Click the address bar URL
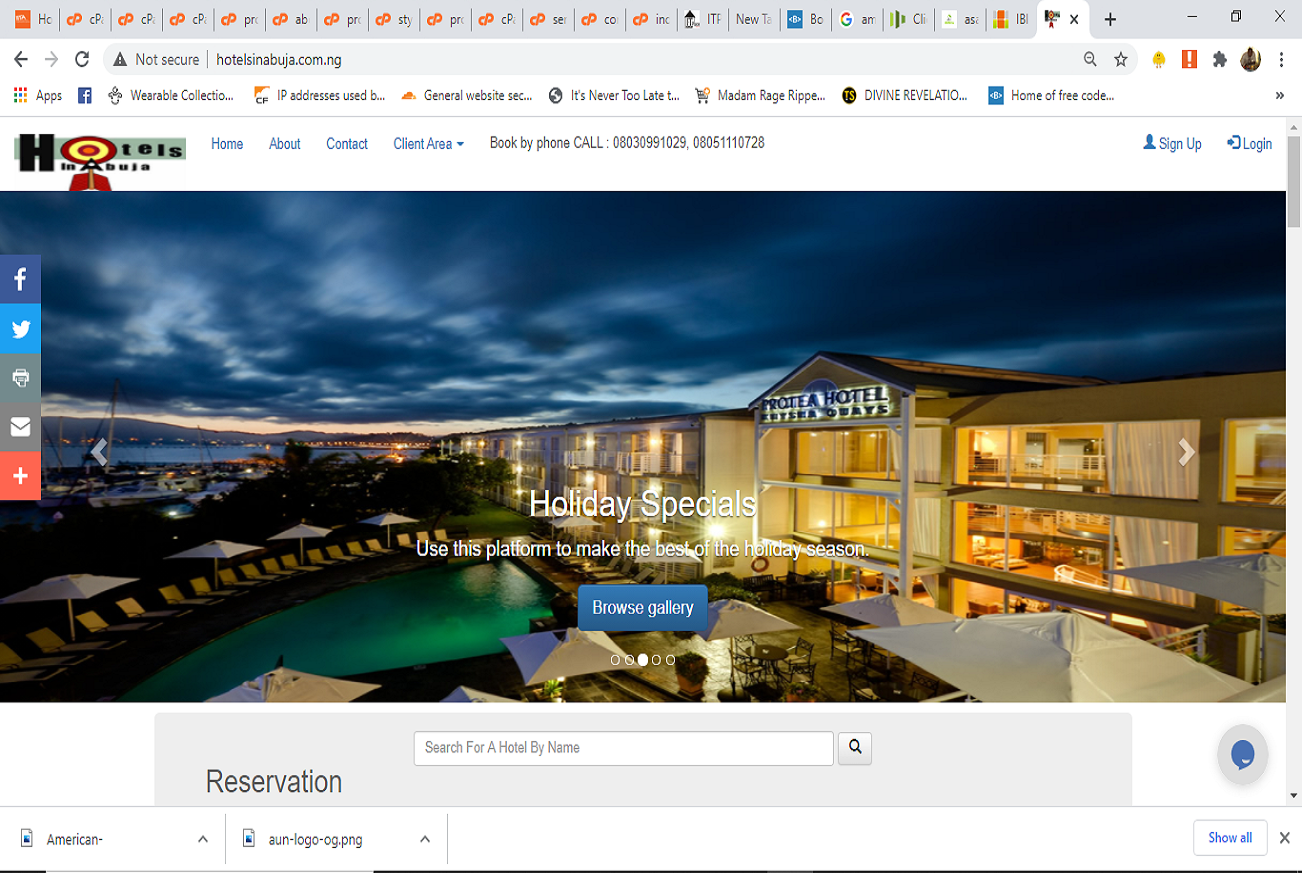The image size is (1302, 873). tap(279, 60)
